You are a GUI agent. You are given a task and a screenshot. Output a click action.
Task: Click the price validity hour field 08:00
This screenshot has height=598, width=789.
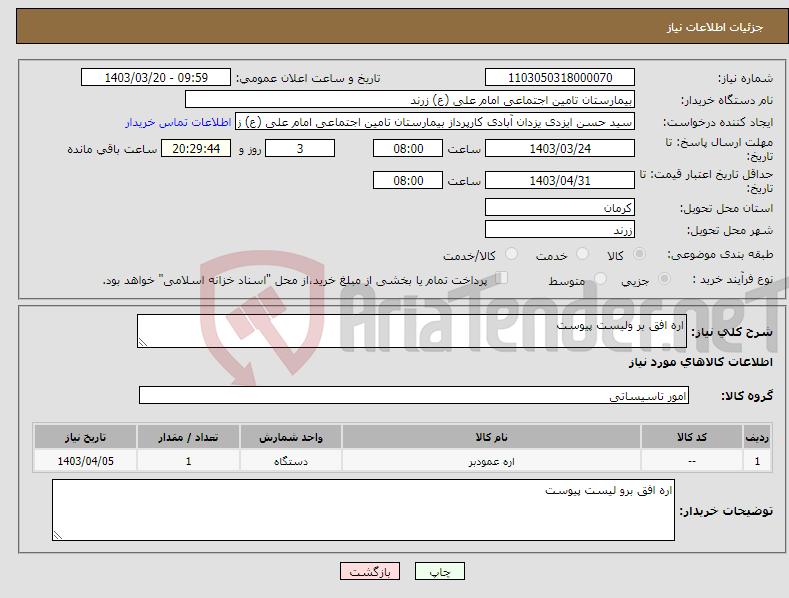408,180
